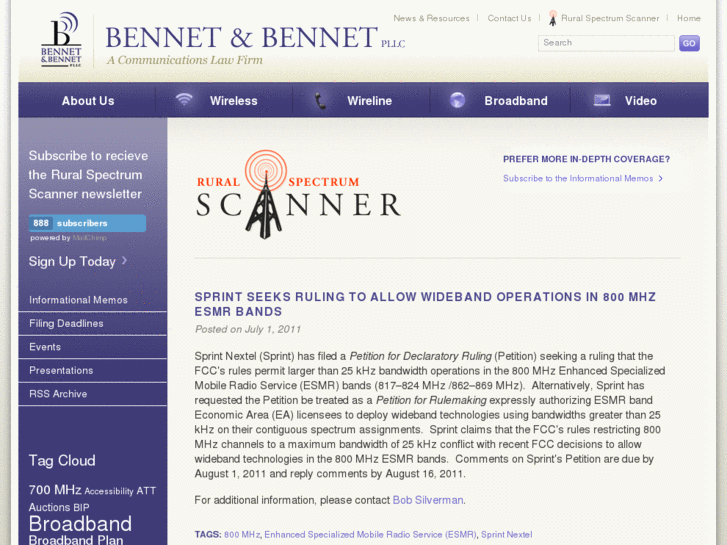Focus the Search input field
727x545 pixels.
[x=606, y=43]
